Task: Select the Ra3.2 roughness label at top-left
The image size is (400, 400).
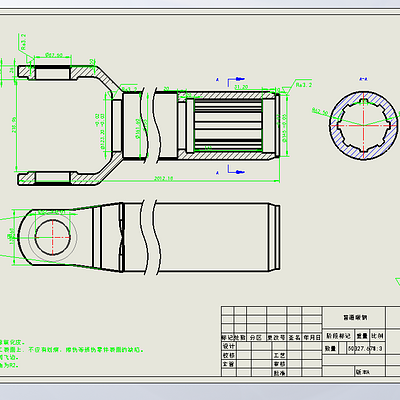Action: (23, 42)
